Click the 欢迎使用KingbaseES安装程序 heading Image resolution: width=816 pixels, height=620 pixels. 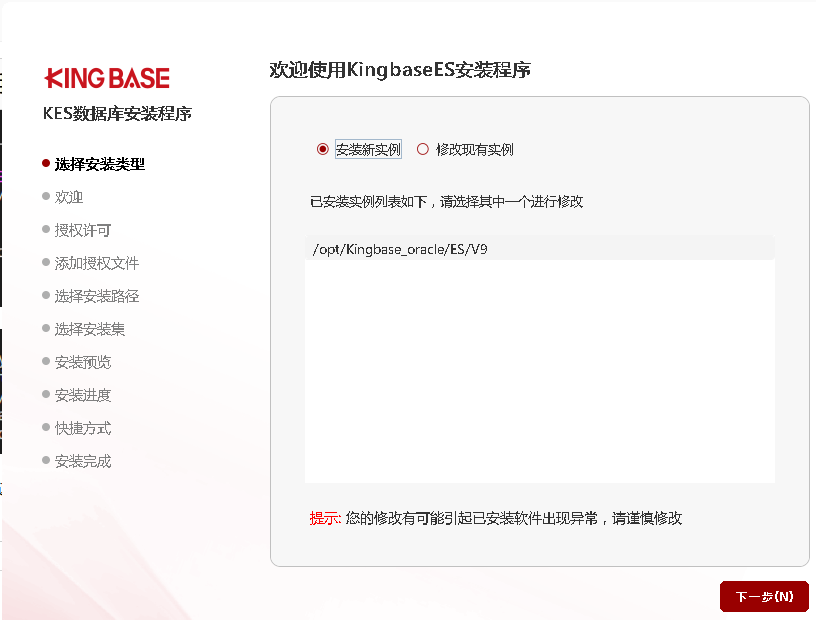pos(400,69)
